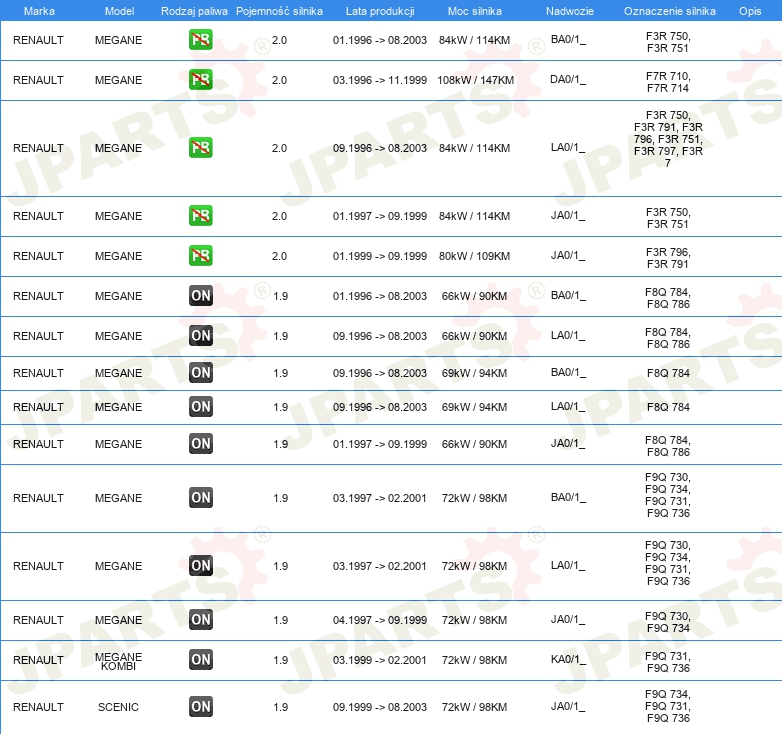Click the ON diesel icon in the 66kW JA0/1_ row
782x734 pixels.
tap(200, 444)
